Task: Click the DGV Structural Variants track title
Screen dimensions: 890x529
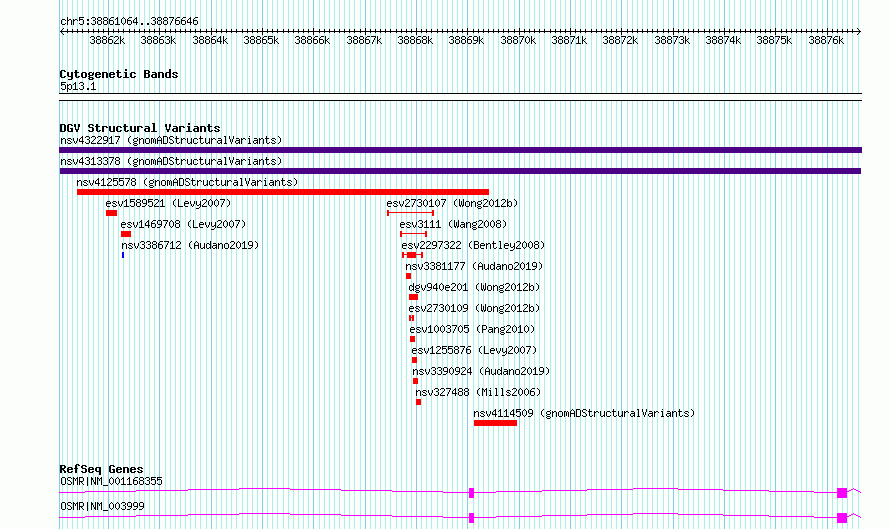Action: pos(140,128)
